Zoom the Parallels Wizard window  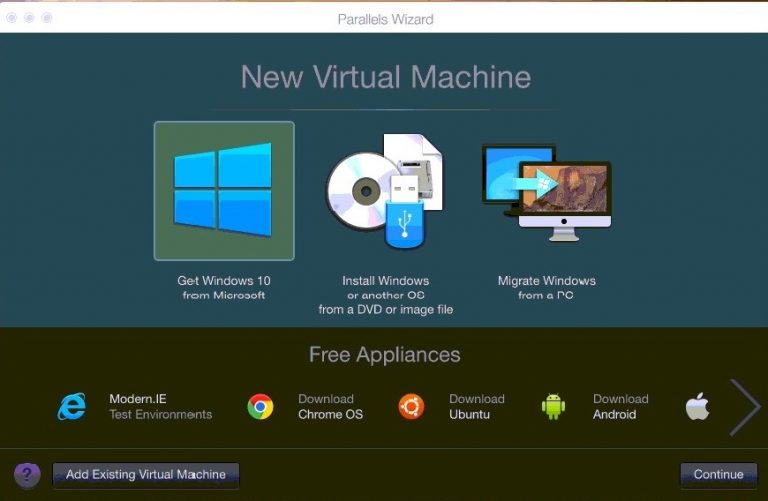(47, 18)
